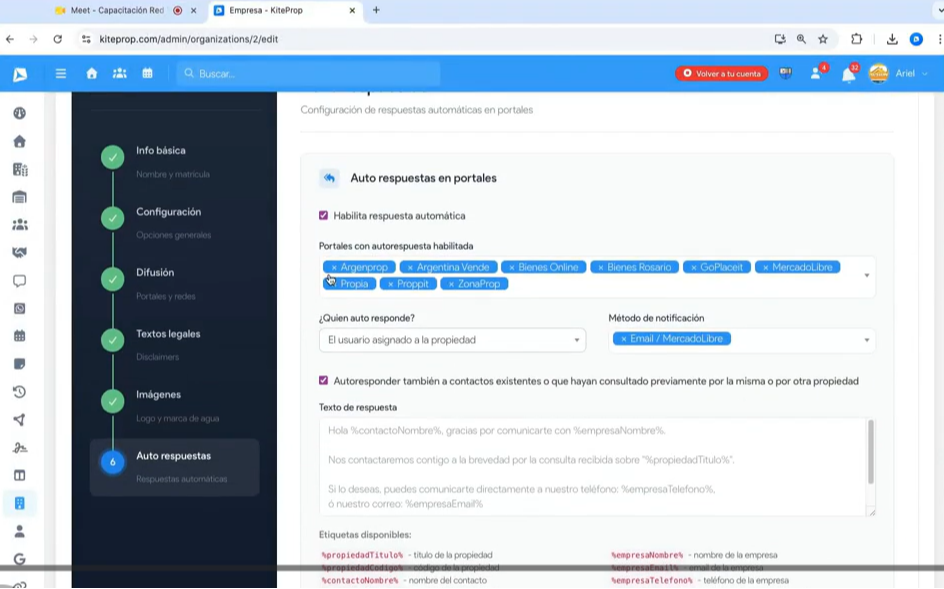
Task: Select Auto respuestas step
Action: 175,467
